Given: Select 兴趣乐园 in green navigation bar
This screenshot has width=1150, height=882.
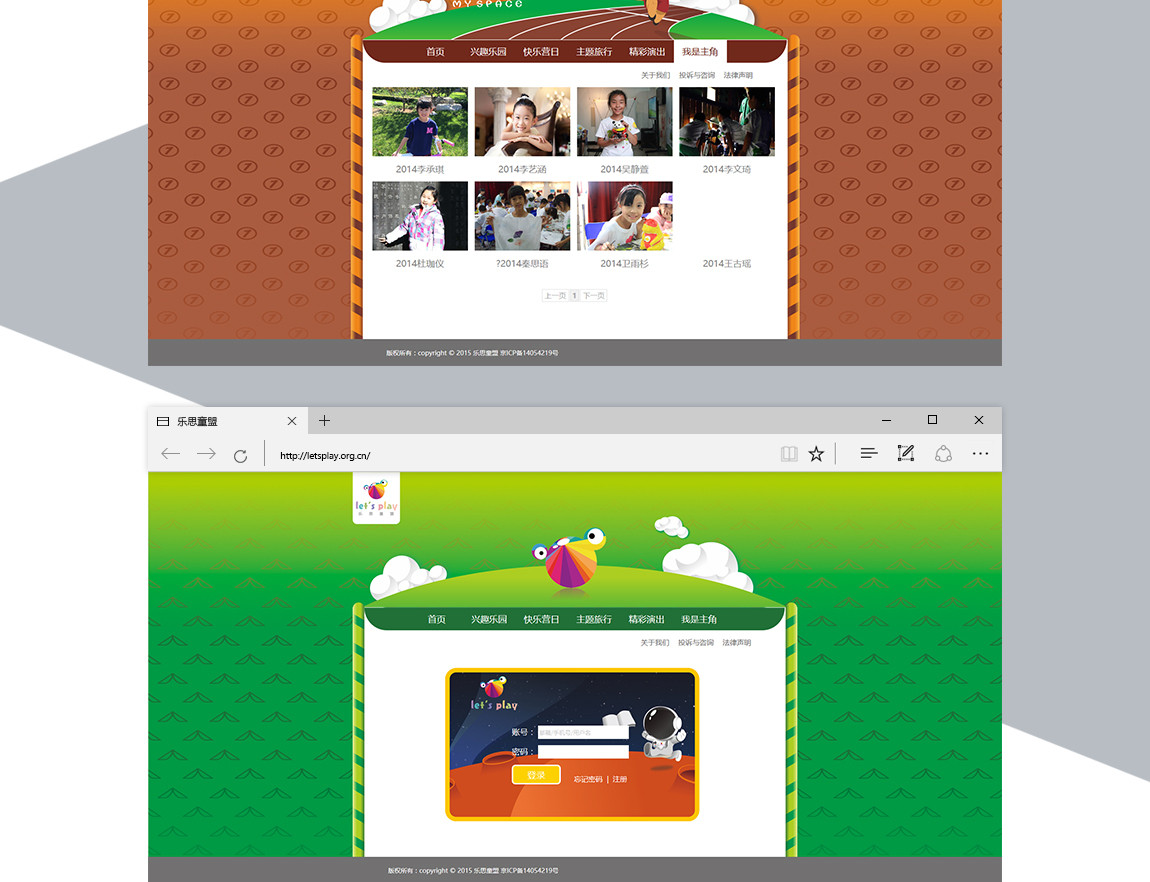Looking at the screenshot, I should (489, 620).
